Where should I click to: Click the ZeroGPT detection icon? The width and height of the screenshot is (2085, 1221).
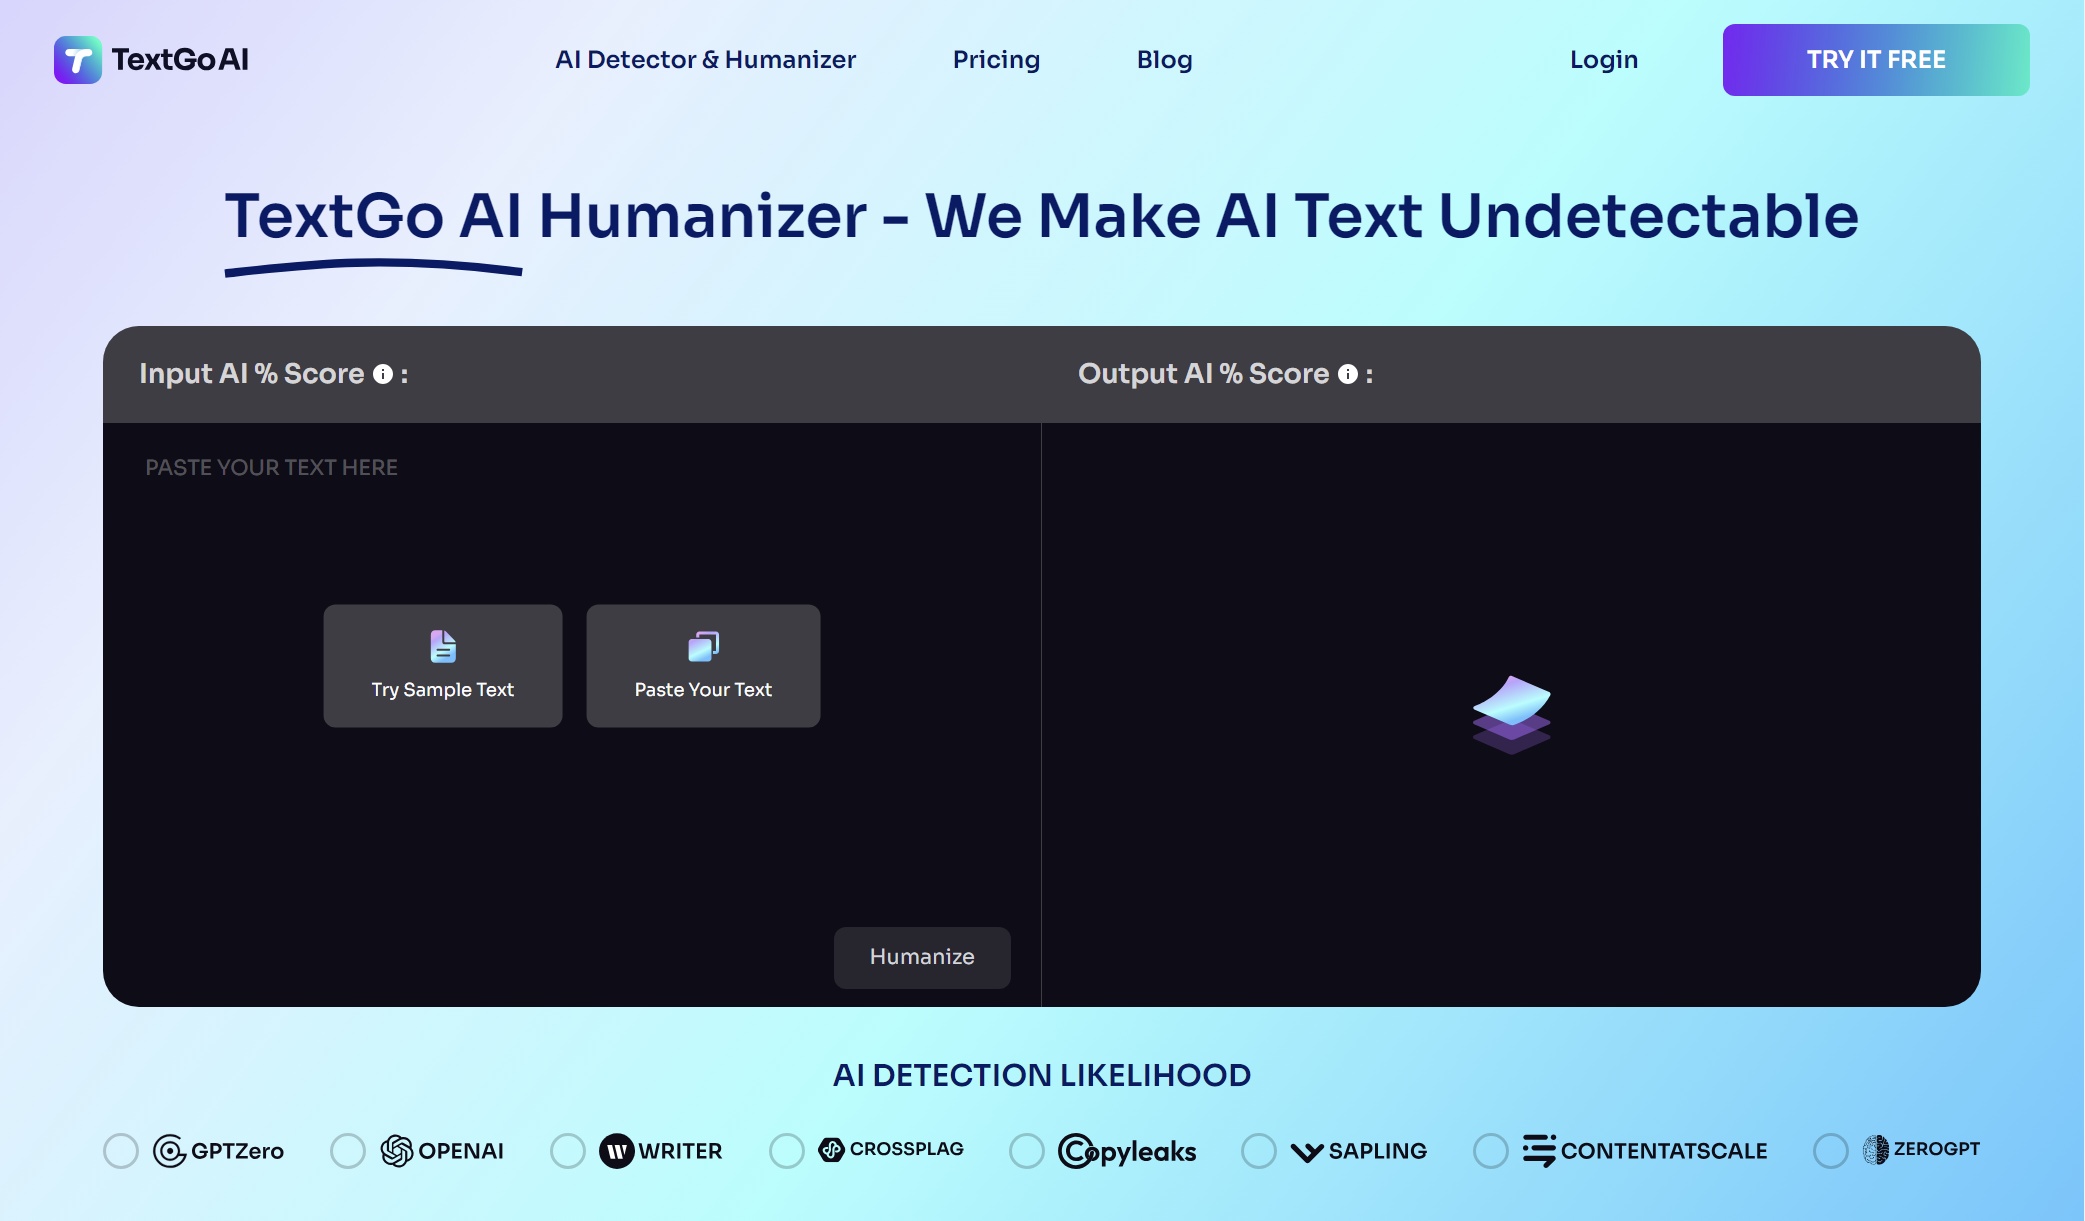coord(1873,1148)
